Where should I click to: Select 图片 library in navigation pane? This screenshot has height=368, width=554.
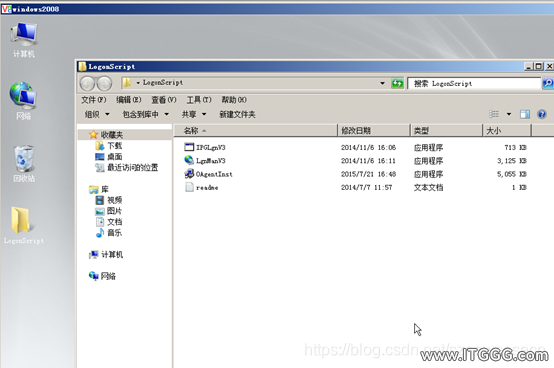[x=109, y=211]
